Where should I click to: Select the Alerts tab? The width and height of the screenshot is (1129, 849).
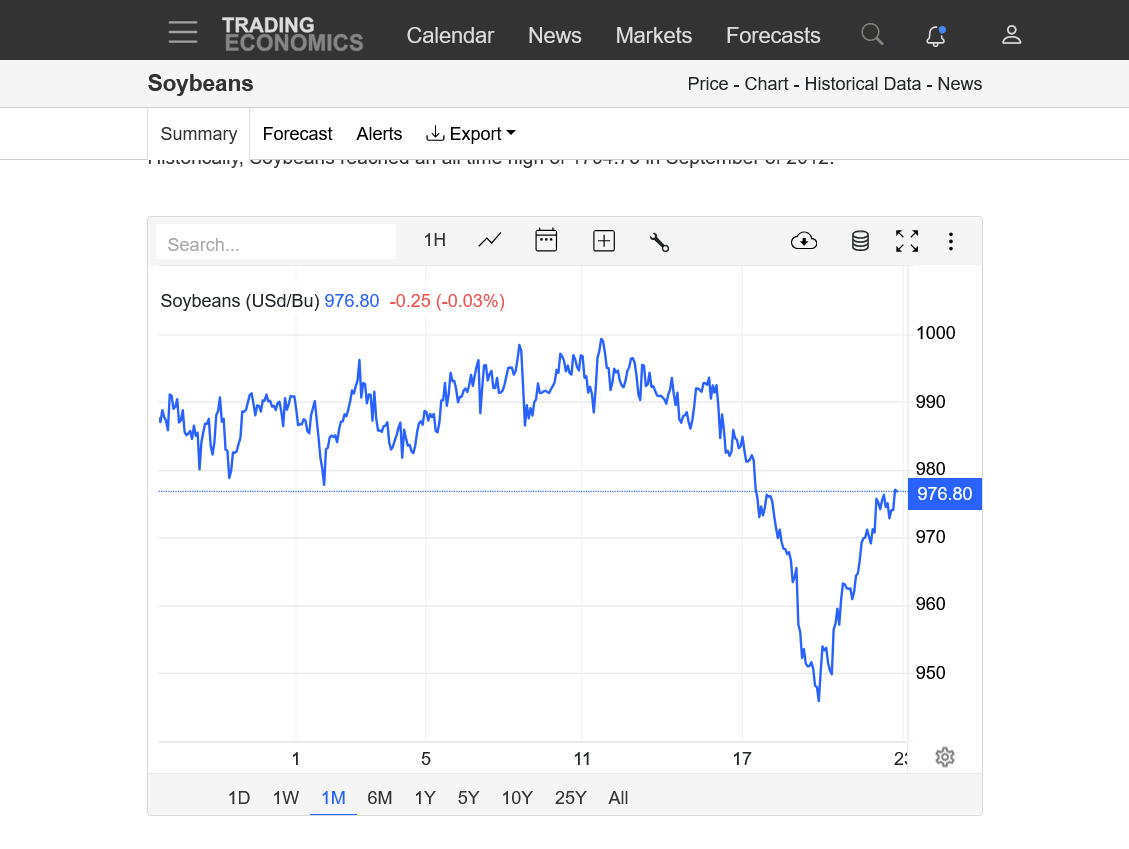pos(379,134)
